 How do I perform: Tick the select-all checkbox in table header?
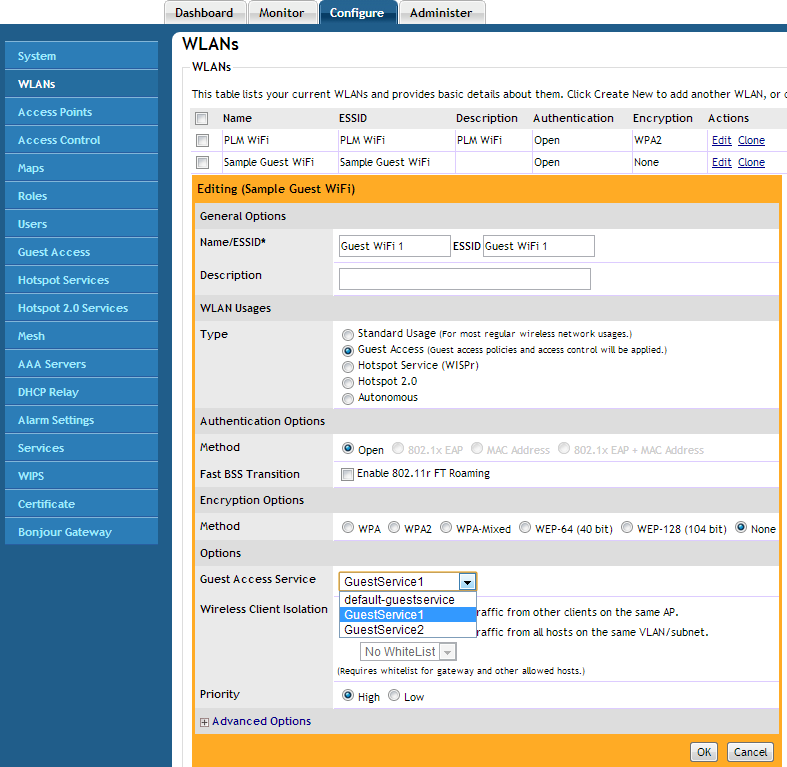[202, 118]
